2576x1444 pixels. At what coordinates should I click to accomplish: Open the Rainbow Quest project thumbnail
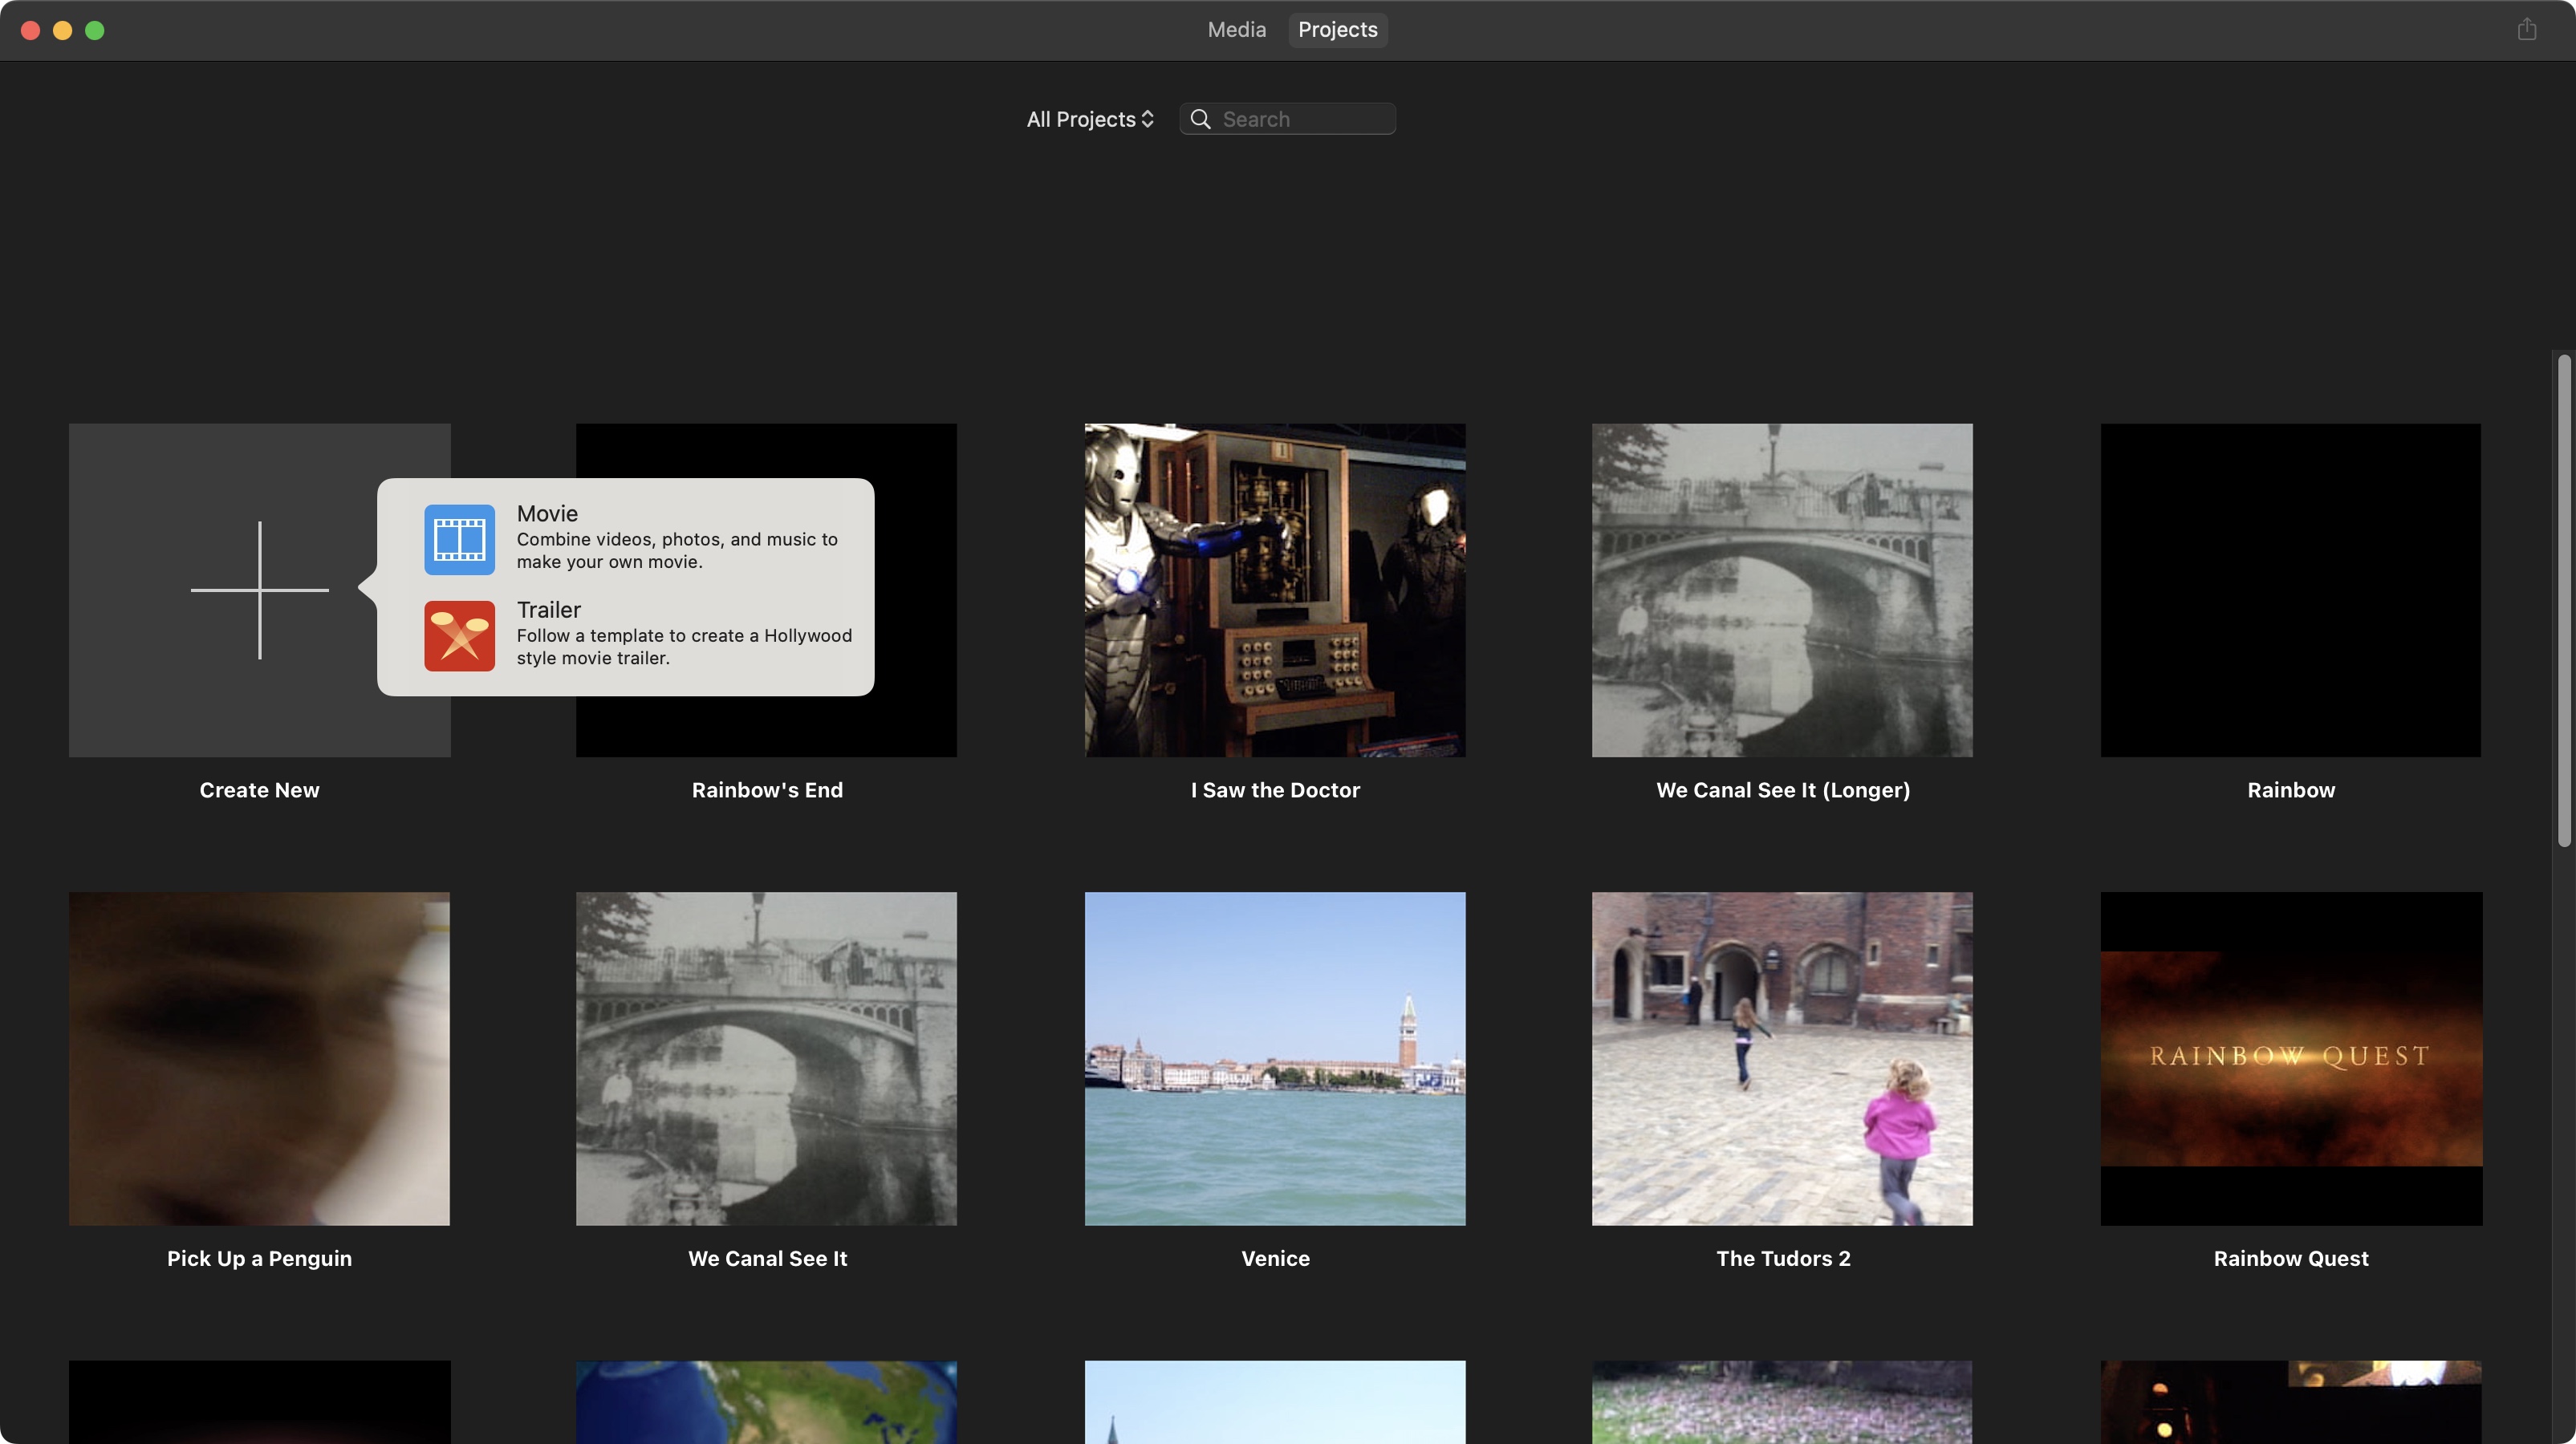(x=2291, y=1058)
